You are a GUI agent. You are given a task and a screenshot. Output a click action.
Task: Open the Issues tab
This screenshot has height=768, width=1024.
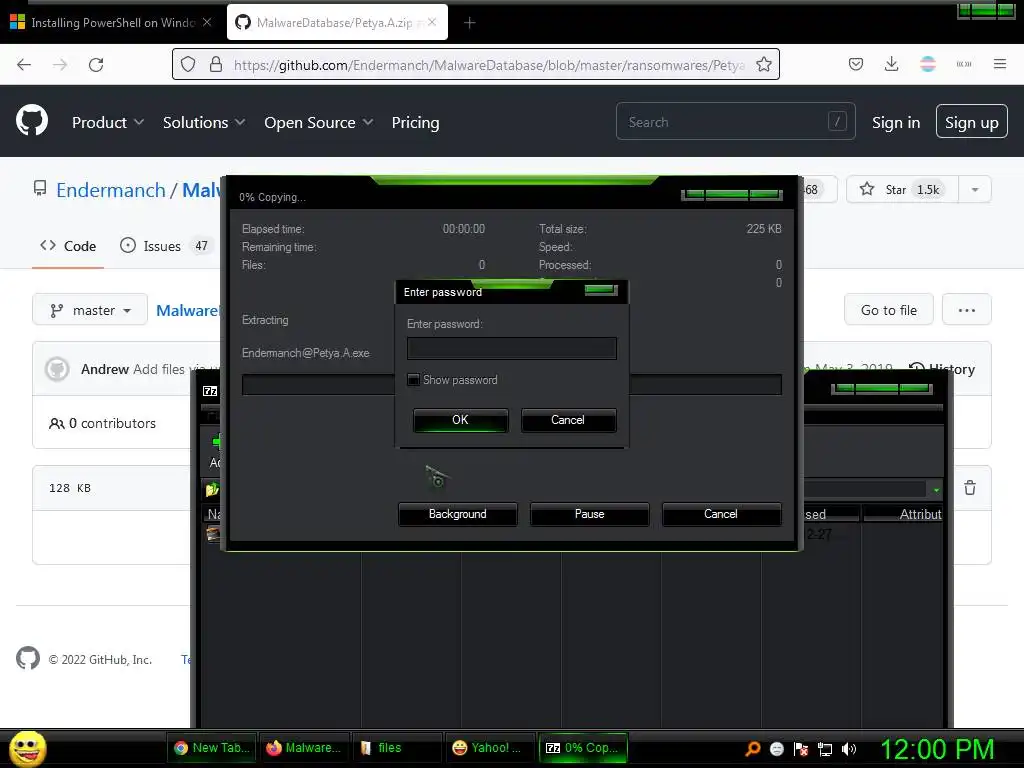coord(165,246)
